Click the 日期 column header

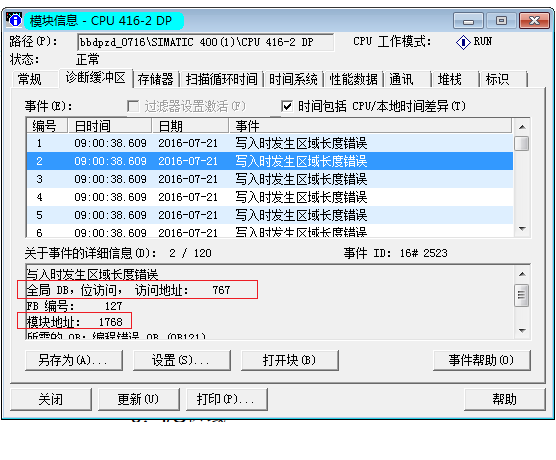190,126
